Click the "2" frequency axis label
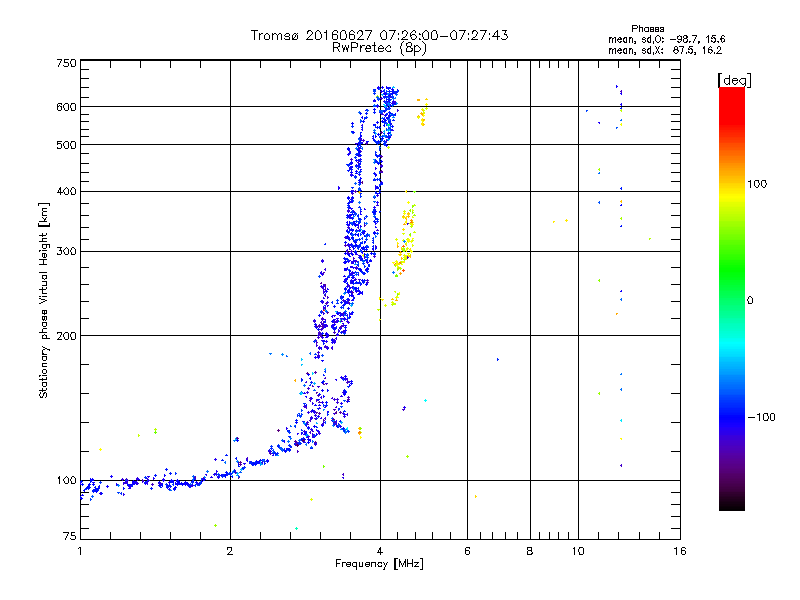The width and height of the screenshot is (800, 600). 230,551
